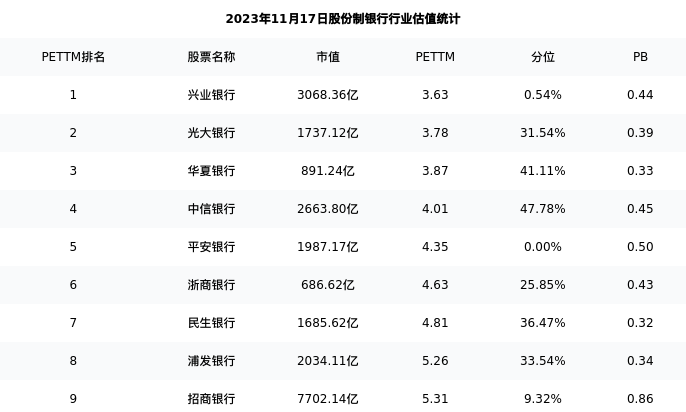Click rank number 7 in 民生银行 row

click(x=73, y=323)
